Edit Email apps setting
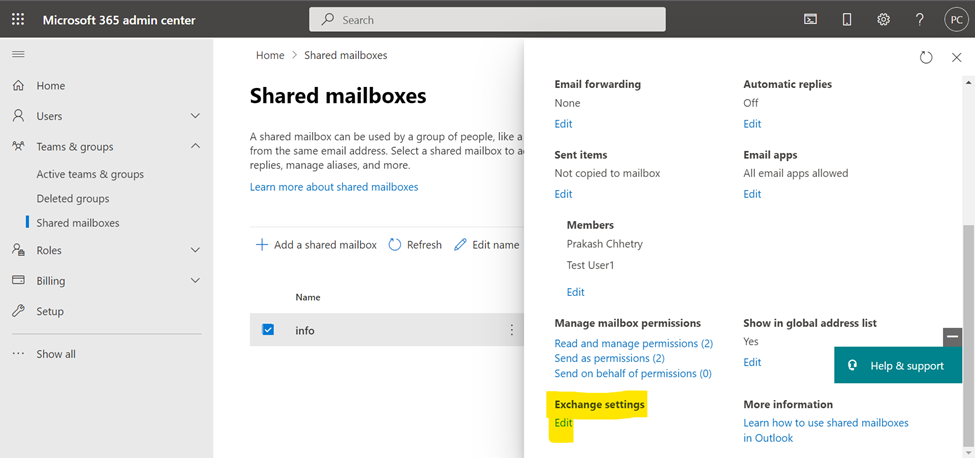 [752, 194]
